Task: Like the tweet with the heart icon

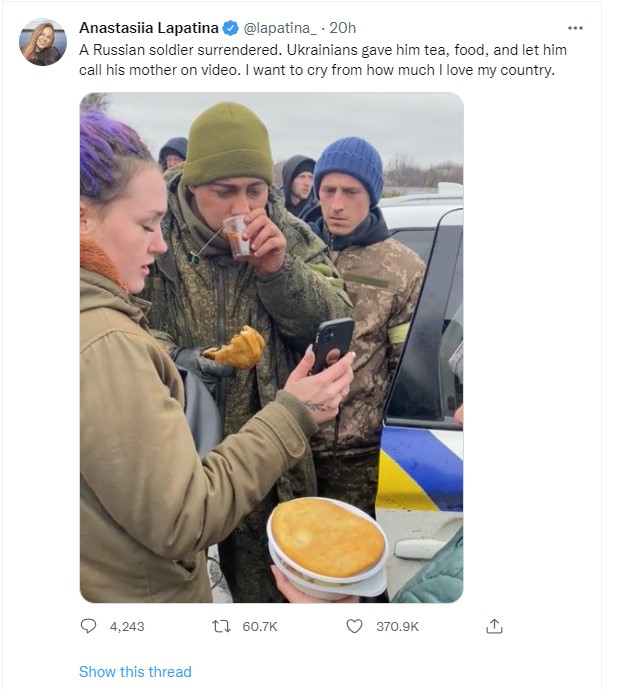Action: (354, 626)
